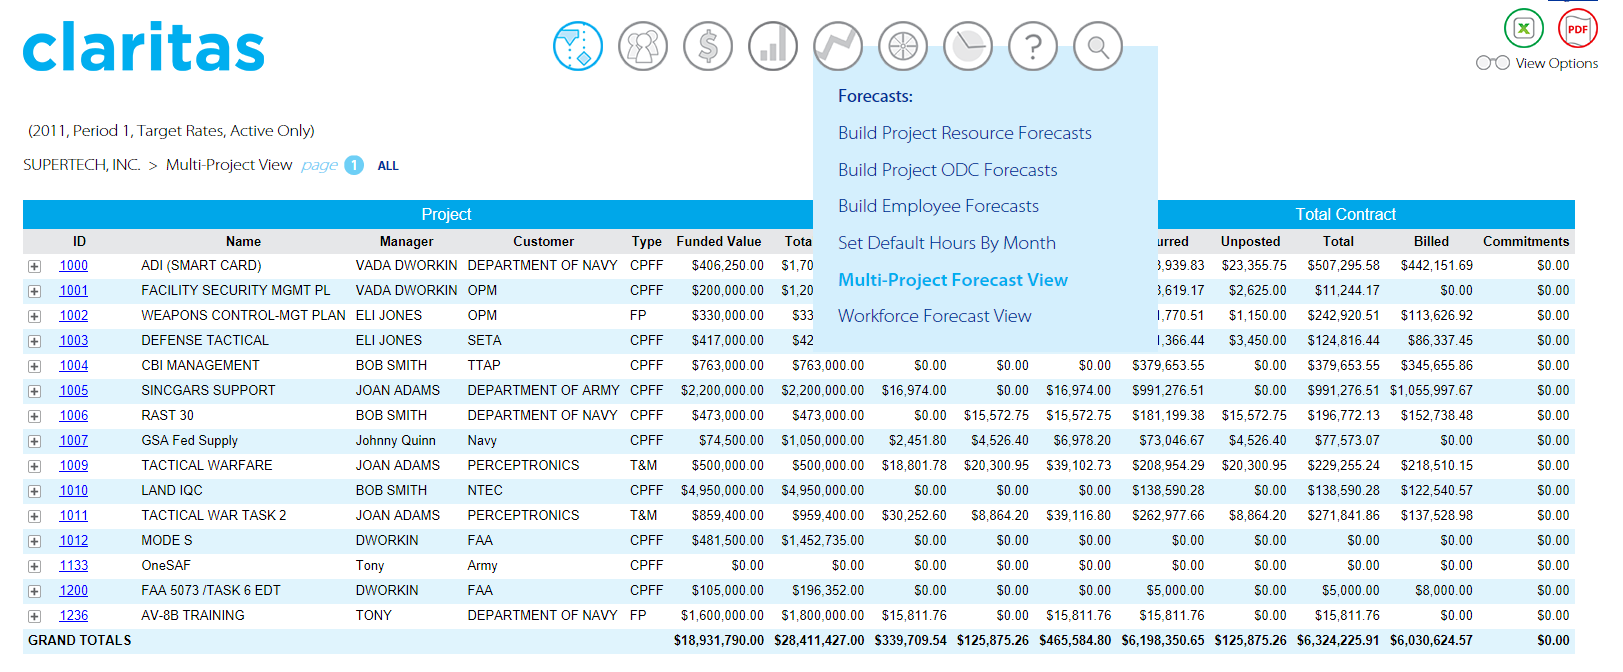Click the Total Contract section header
1623x672 pixels.
[1346, 214]
